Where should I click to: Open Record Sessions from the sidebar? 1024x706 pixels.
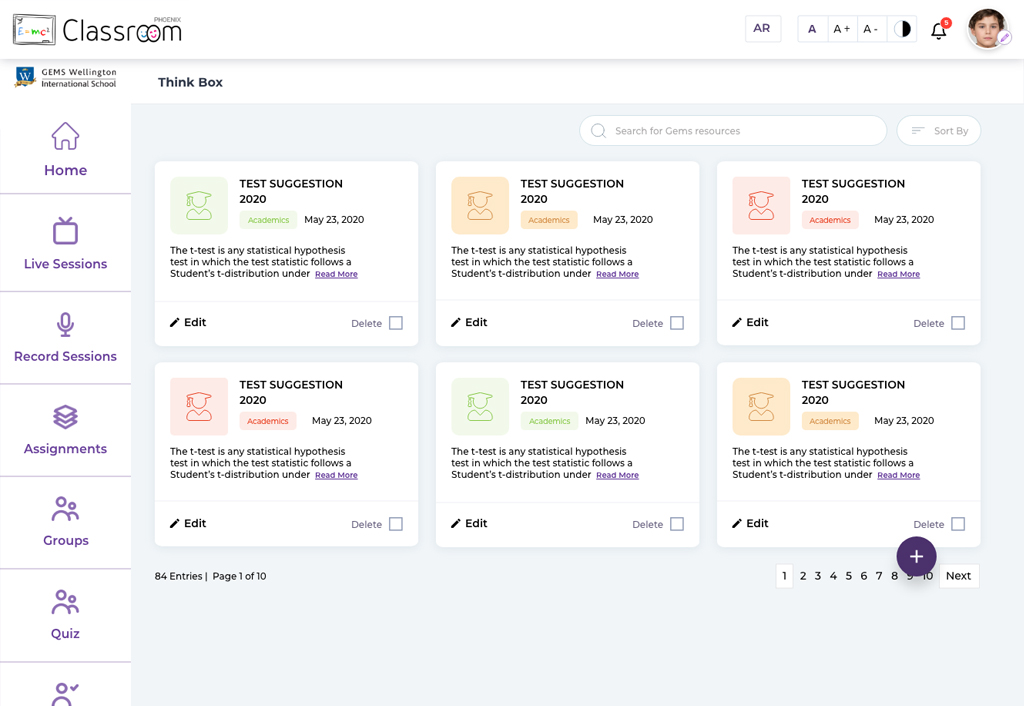point(65,338)
